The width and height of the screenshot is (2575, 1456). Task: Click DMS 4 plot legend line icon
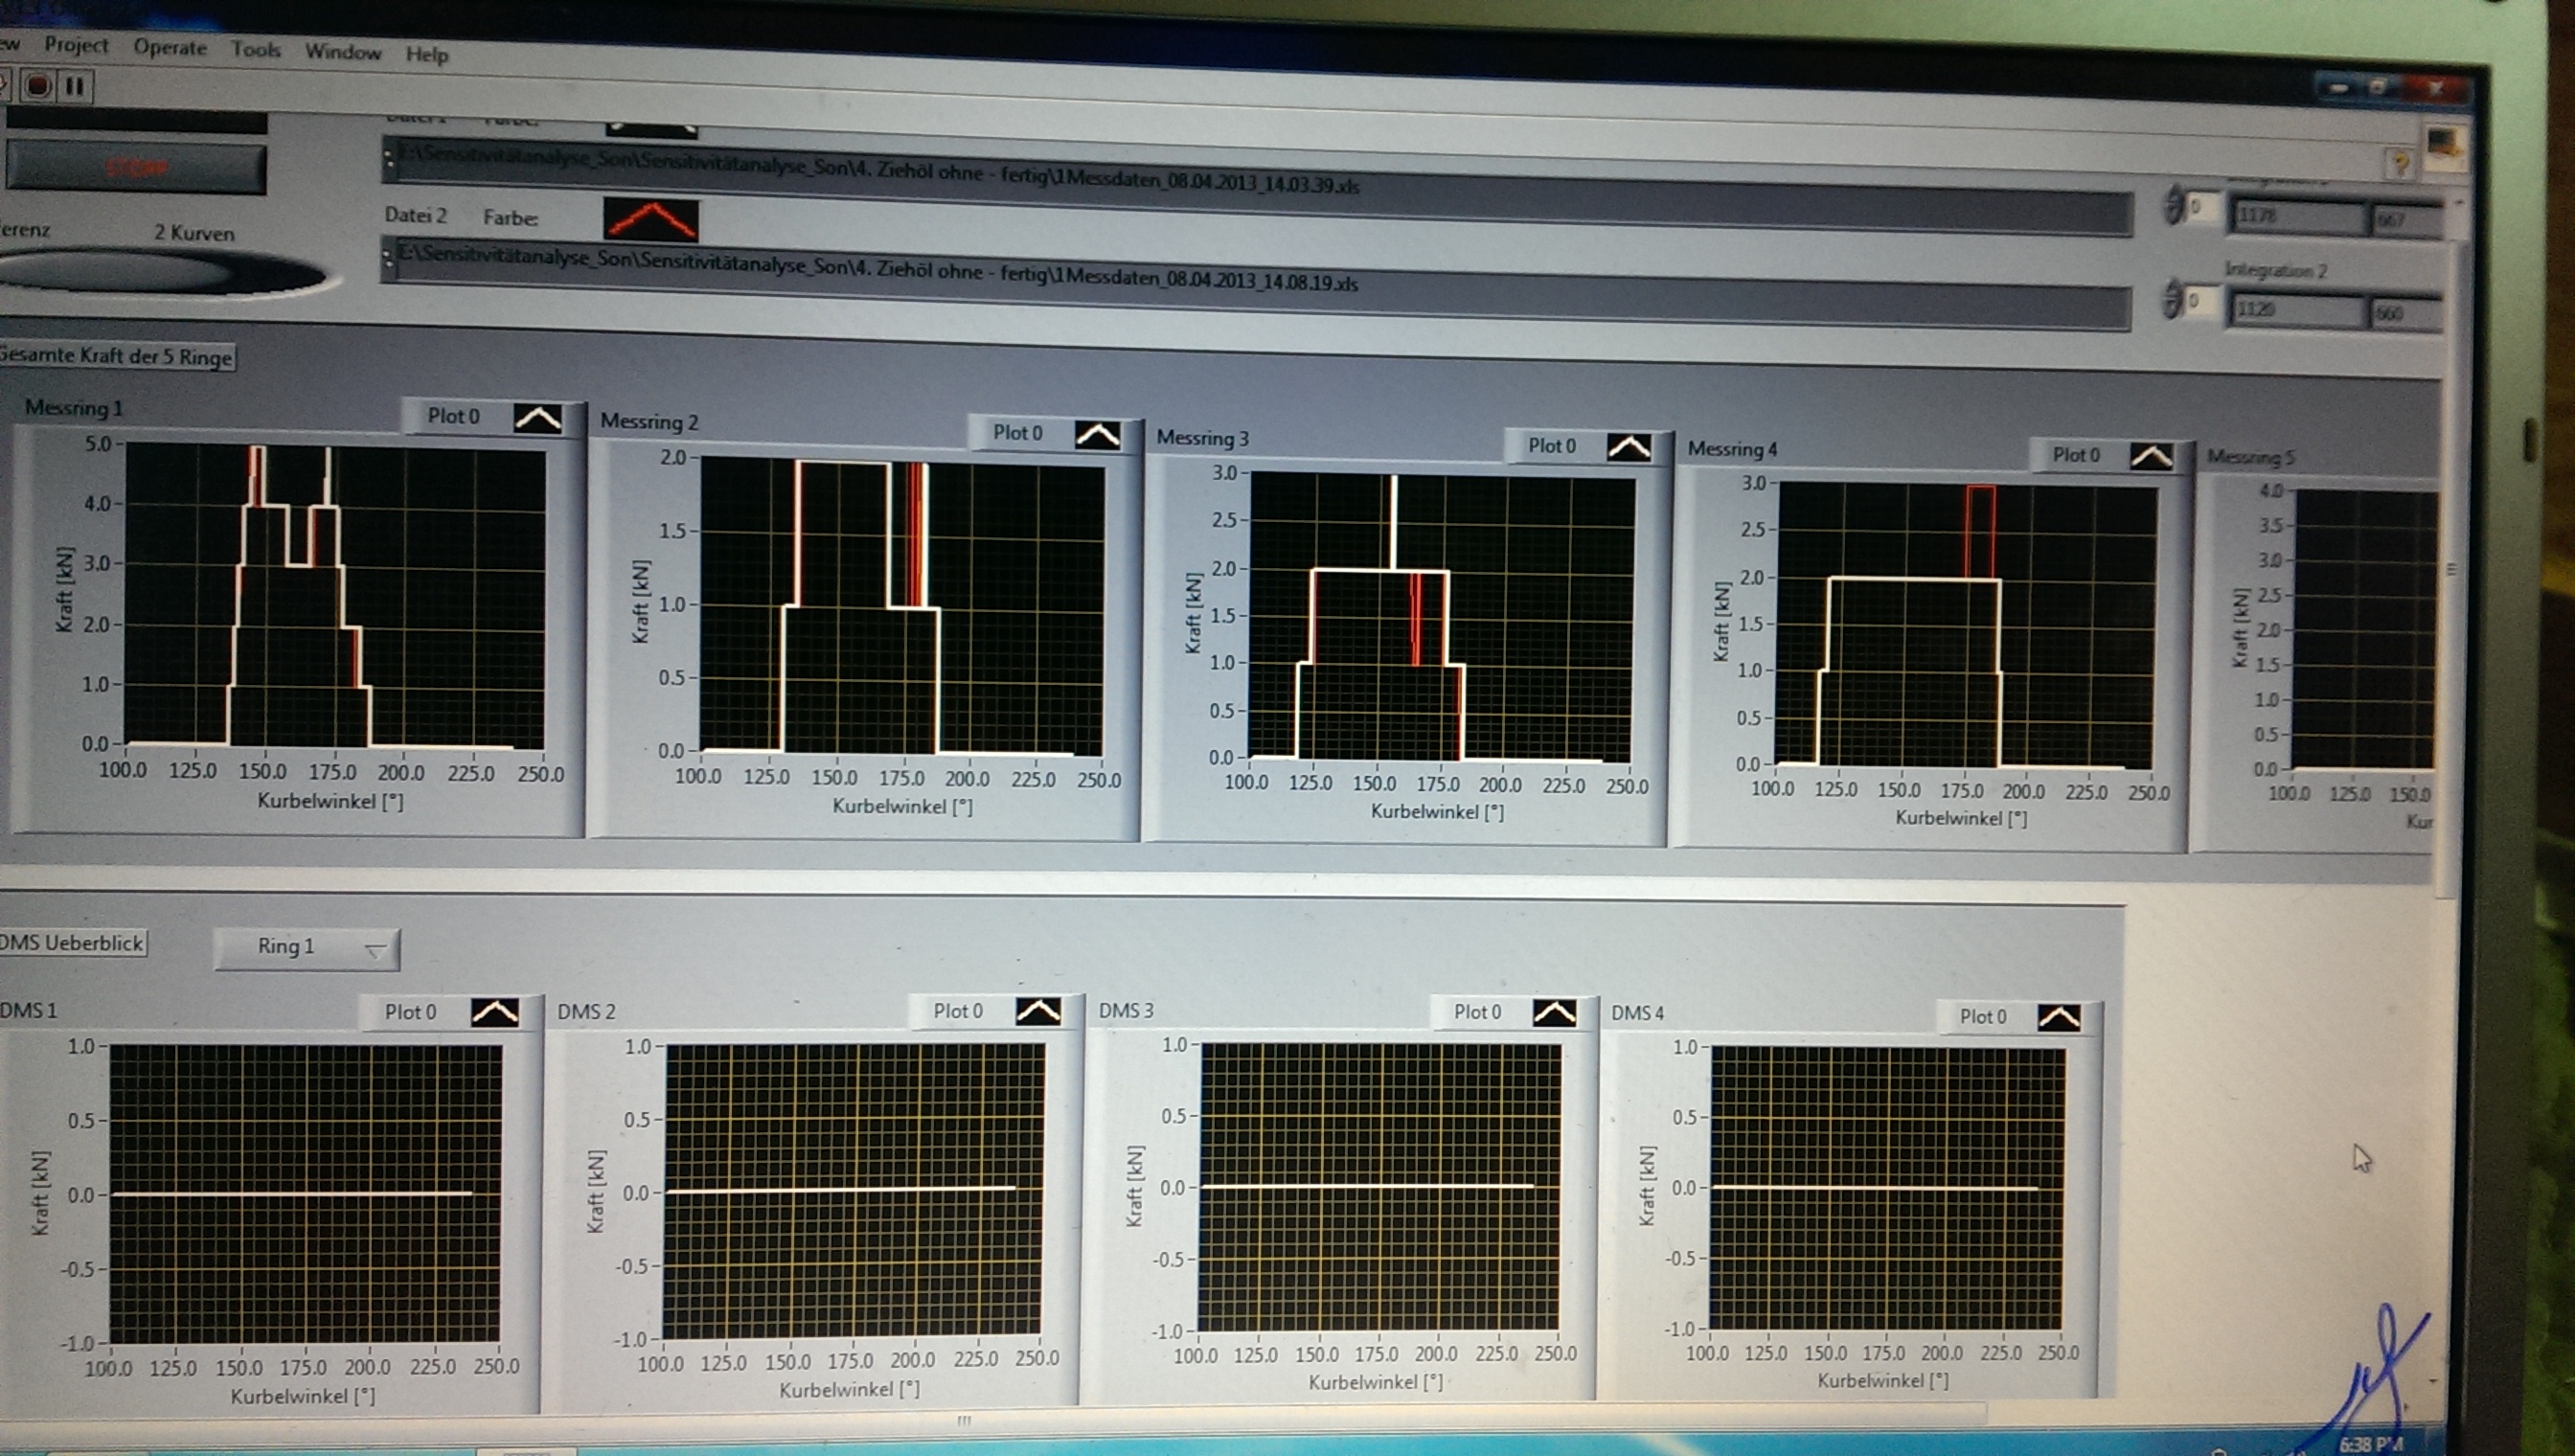click(2059, 1018)
